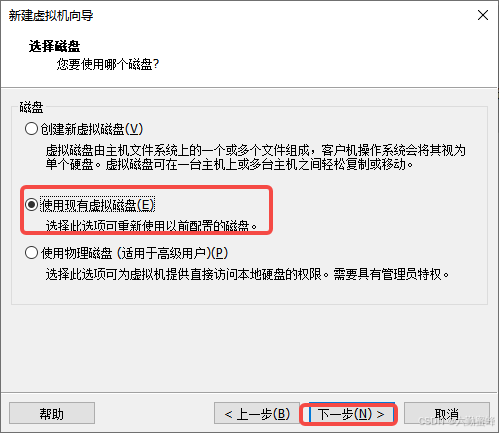The height and width of the screenshot is (433, 499).
Task: Click the 磁盘 group box label
Action: tap(31, 107)
